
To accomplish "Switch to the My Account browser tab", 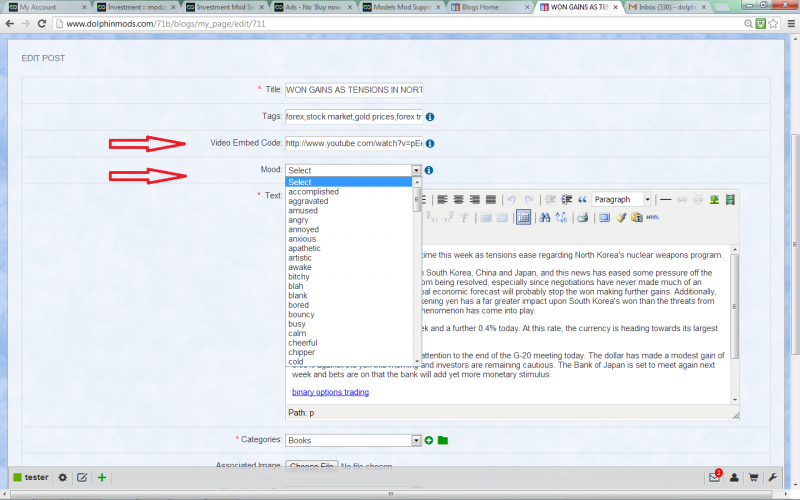I will pos(45,7).
